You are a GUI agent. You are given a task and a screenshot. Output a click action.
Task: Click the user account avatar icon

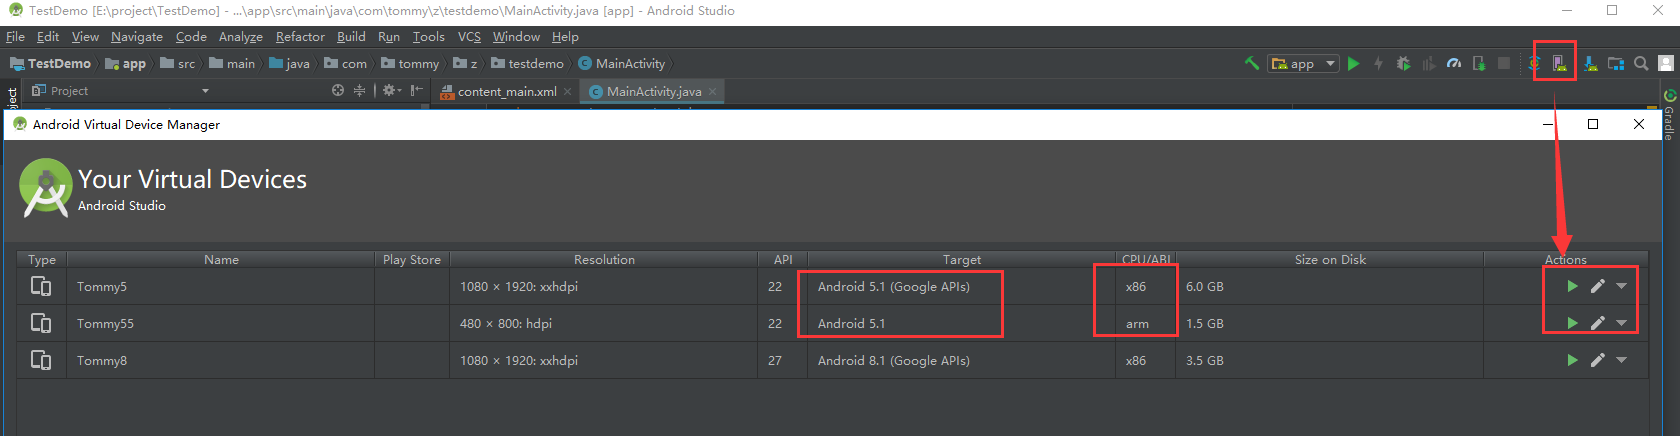[1666, 63]
